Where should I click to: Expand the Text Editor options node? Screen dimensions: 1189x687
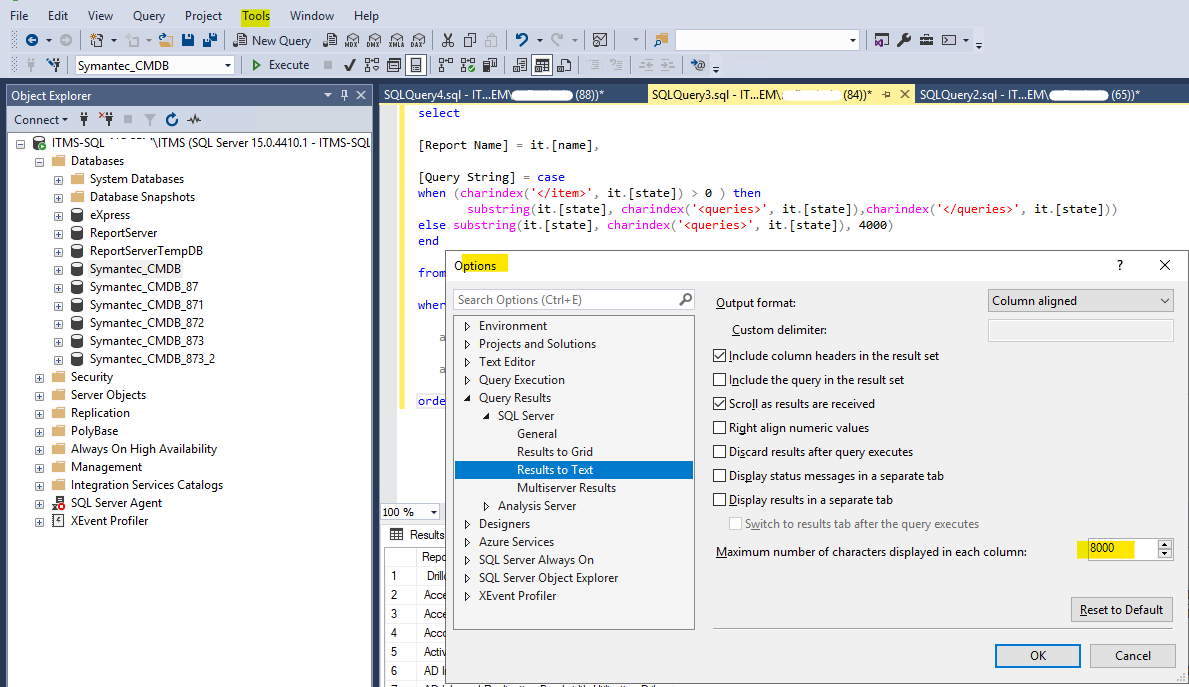467,362
